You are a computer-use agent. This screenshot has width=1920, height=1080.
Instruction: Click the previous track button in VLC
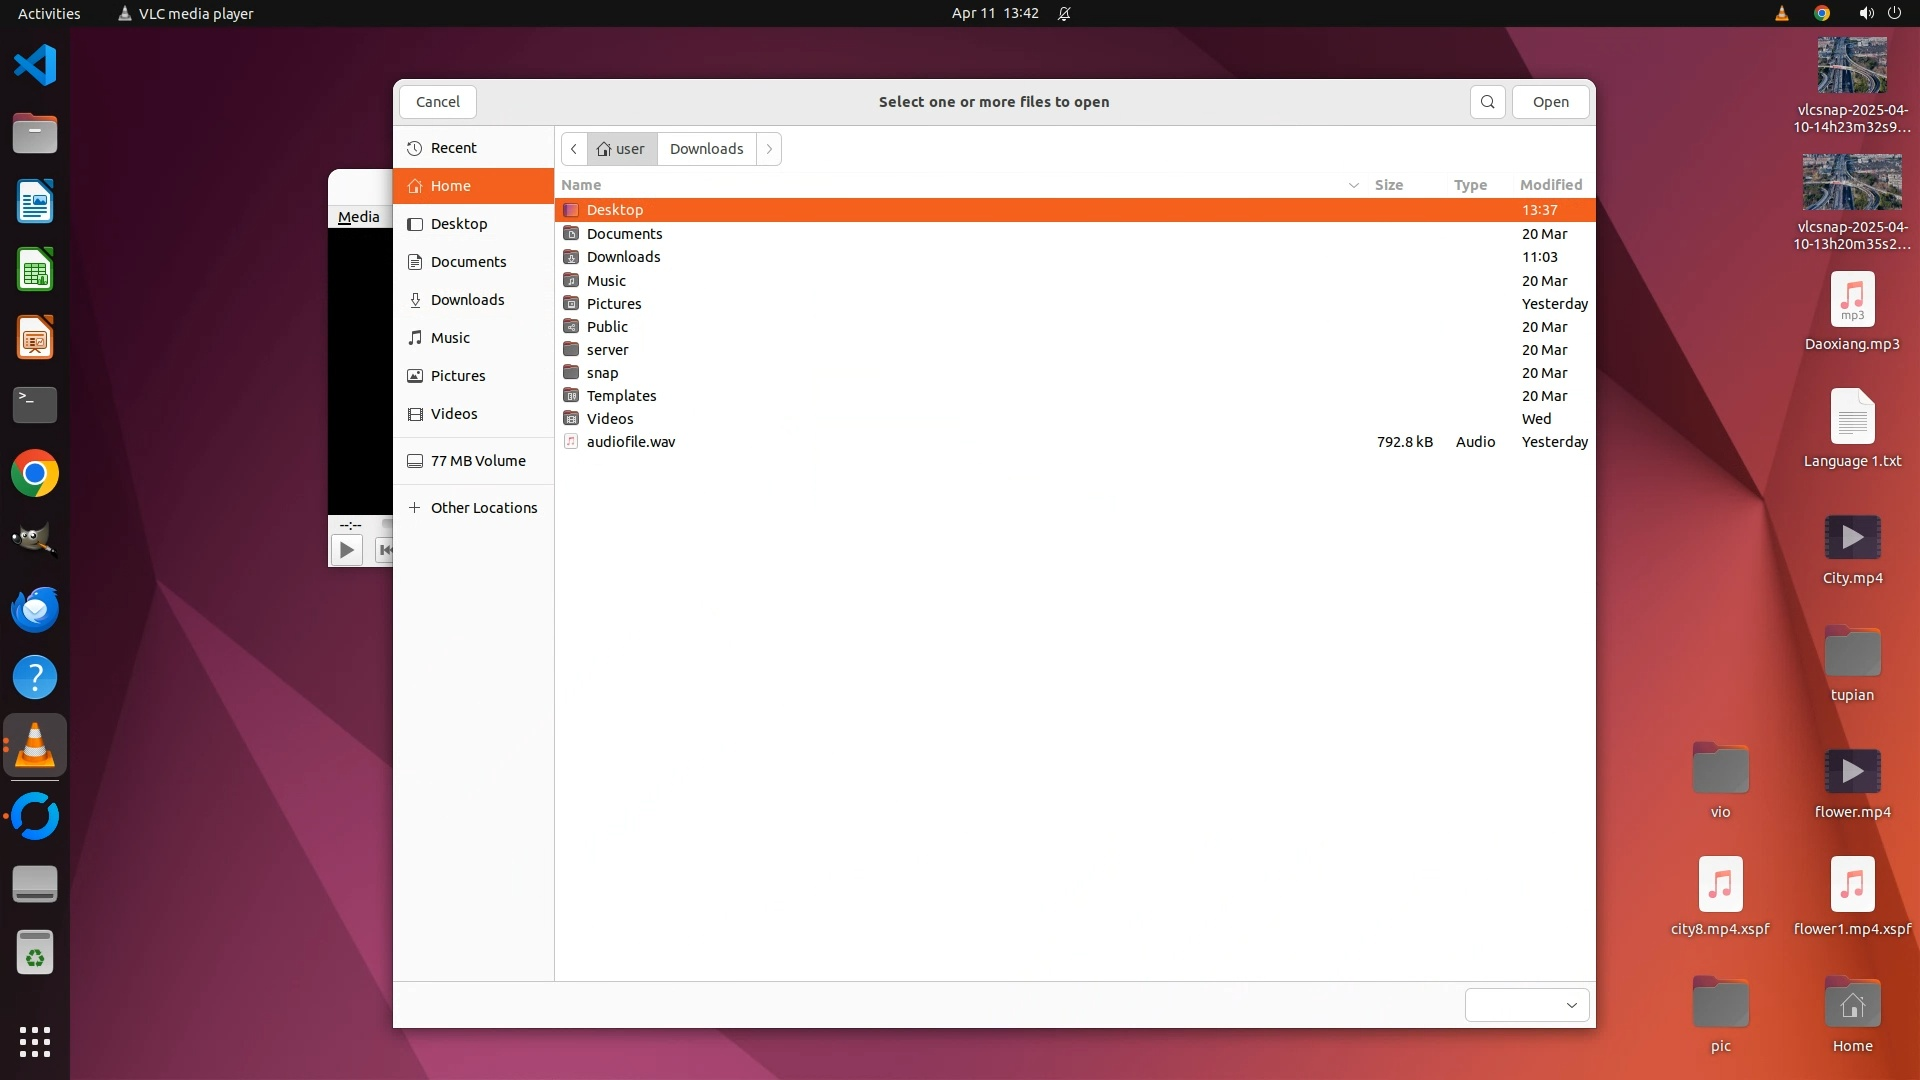(x=384, y=549)
